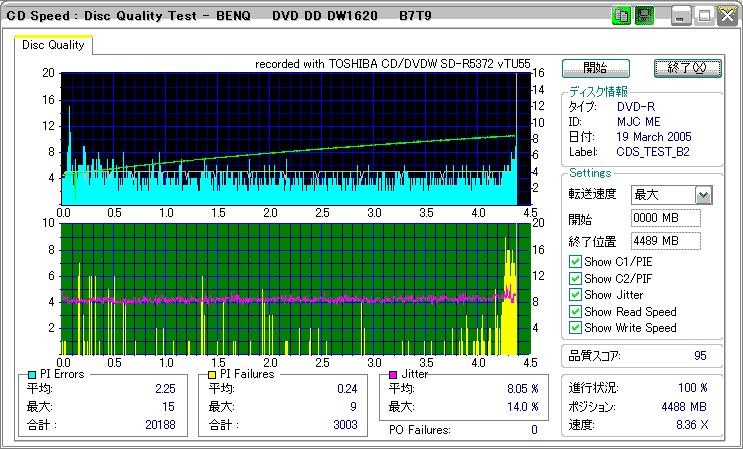Viewport: 743px width, 449px height.
Task: Click the 終了位置 end position field
Action: point(665,241)
